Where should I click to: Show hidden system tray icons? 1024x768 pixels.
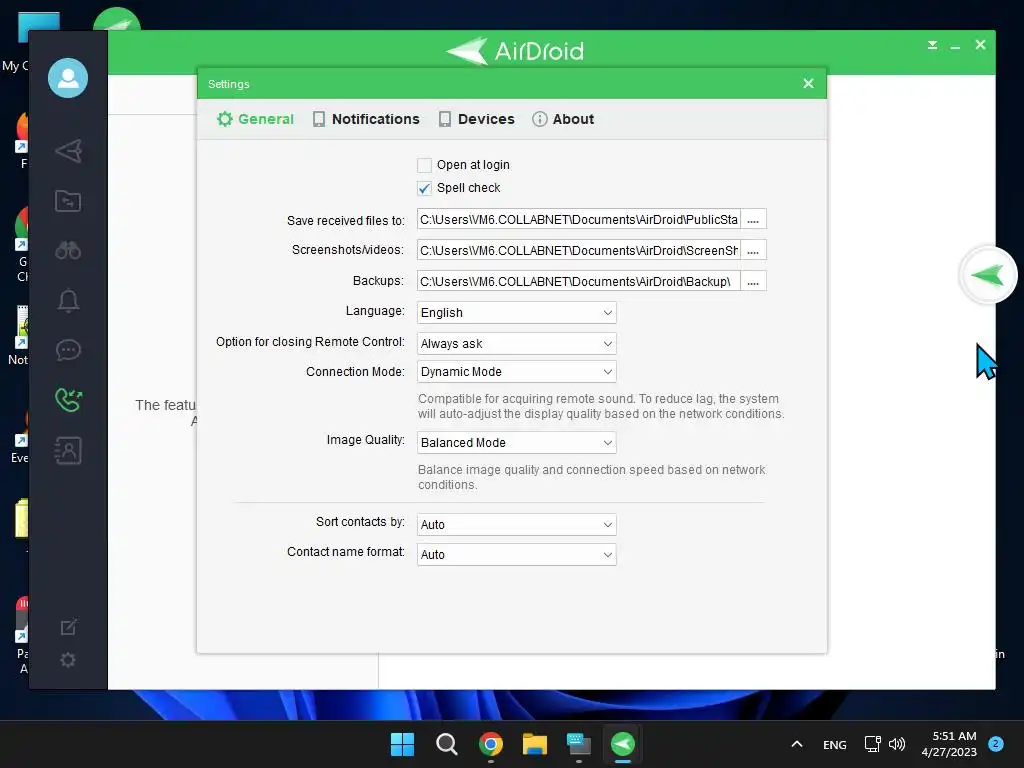coord(797,744)
